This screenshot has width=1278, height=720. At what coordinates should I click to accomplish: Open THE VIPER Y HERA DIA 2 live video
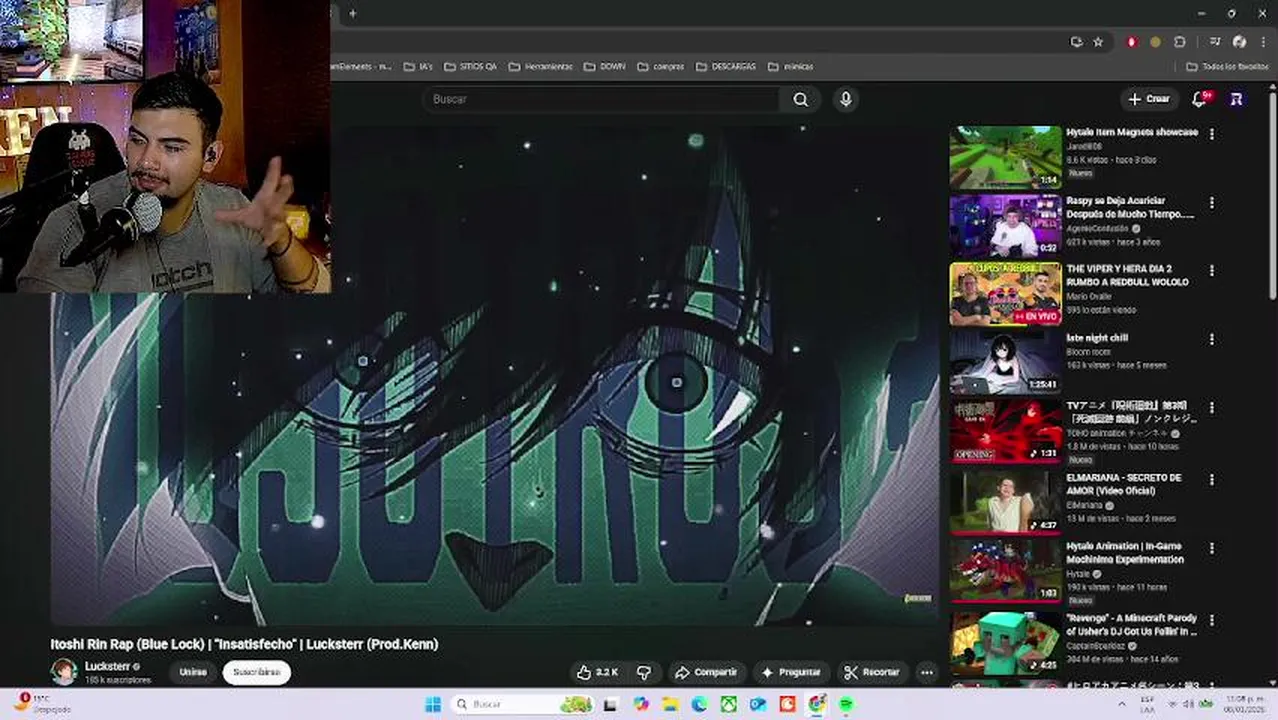point(1005,294)
